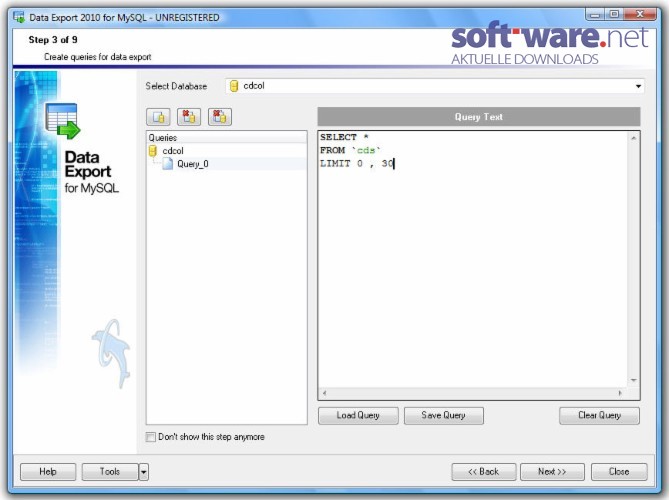
Task: Click the "LIMIT 0 , 30" line
Action: pos(357,164)
